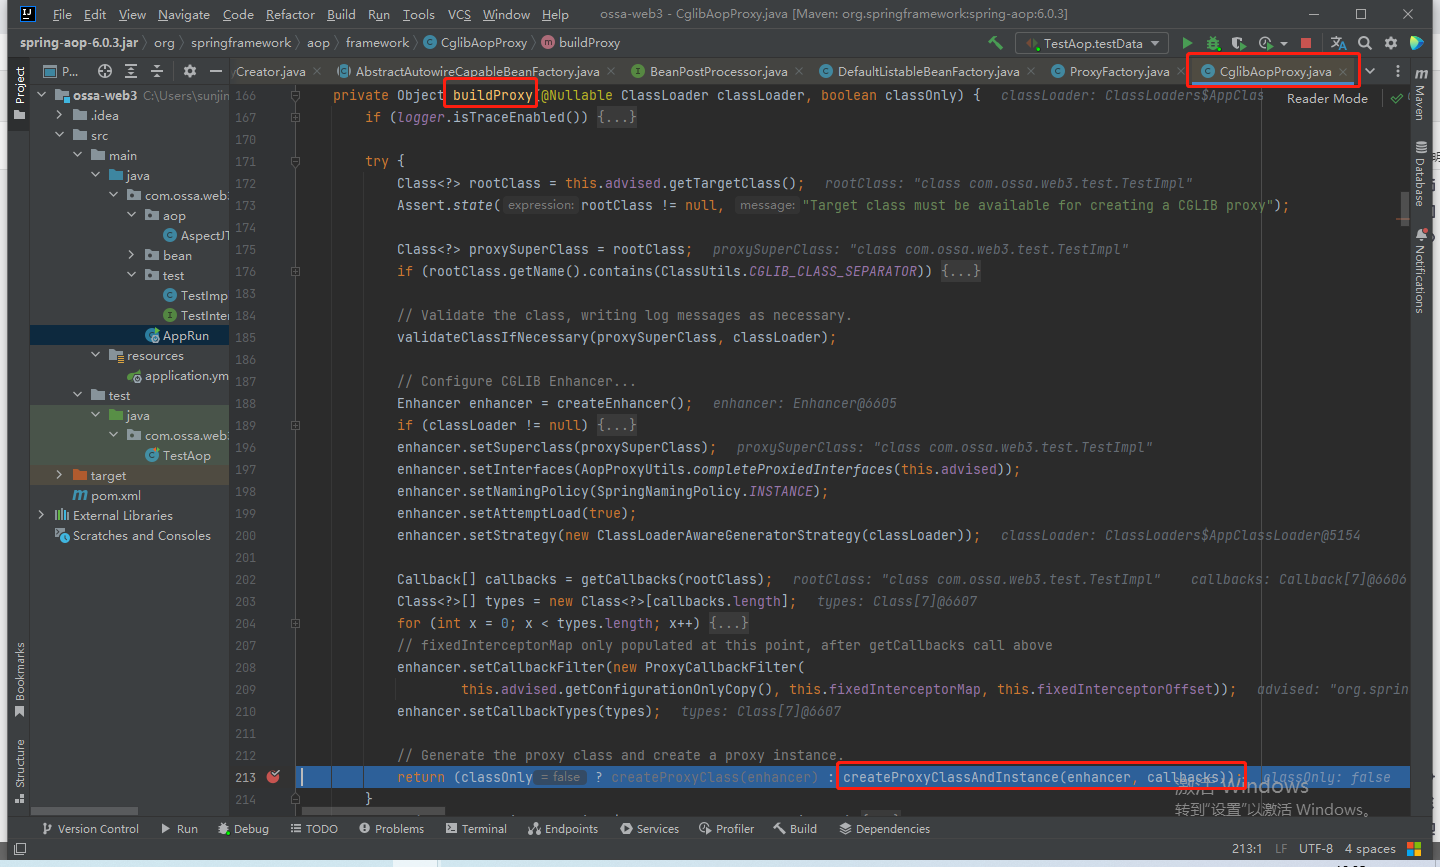Image resolution: width=1440 pixels, height=867 pixels.
Task: Open the editor tabs more options menu
Action: [1397, 71]
